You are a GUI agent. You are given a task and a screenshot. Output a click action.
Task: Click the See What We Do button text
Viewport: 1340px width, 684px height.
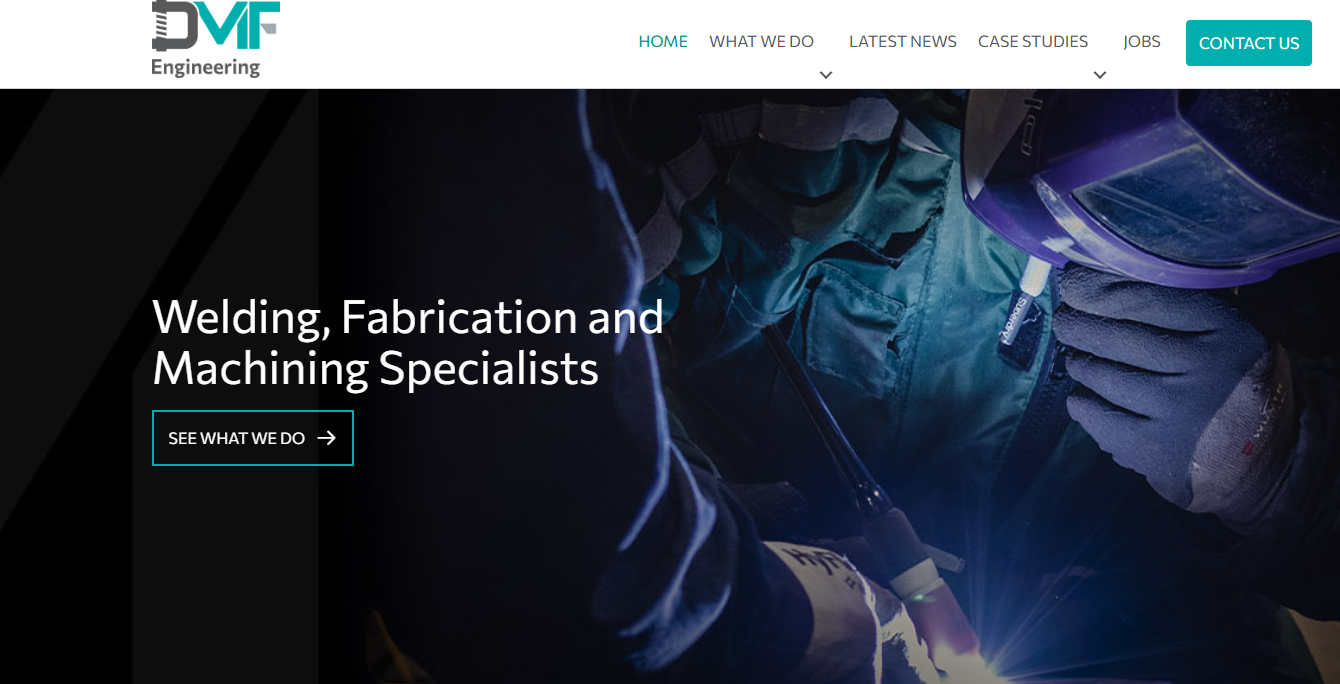click(236, 438)
